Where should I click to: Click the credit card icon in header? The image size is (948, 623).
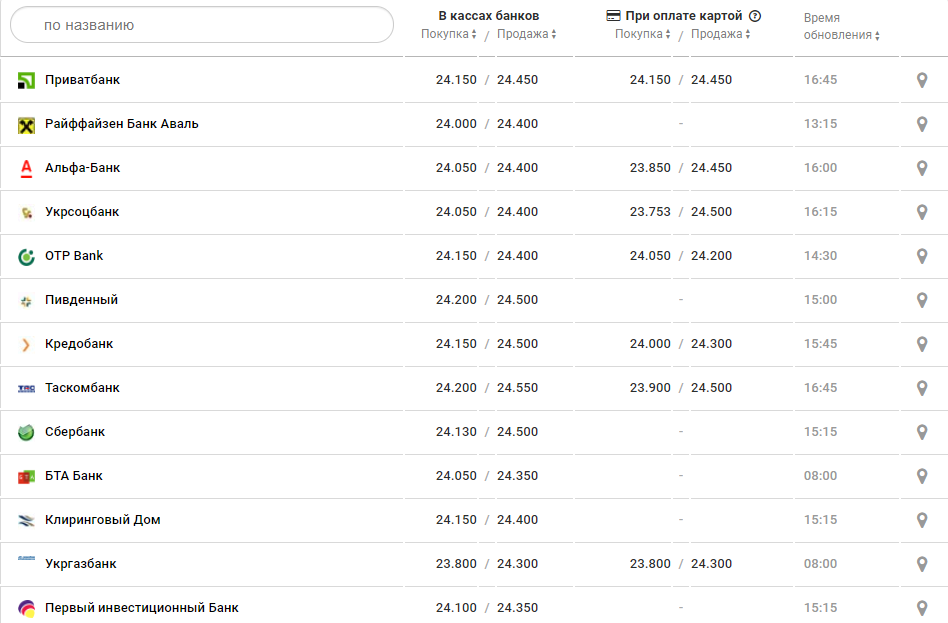click(x=614, y=16)
